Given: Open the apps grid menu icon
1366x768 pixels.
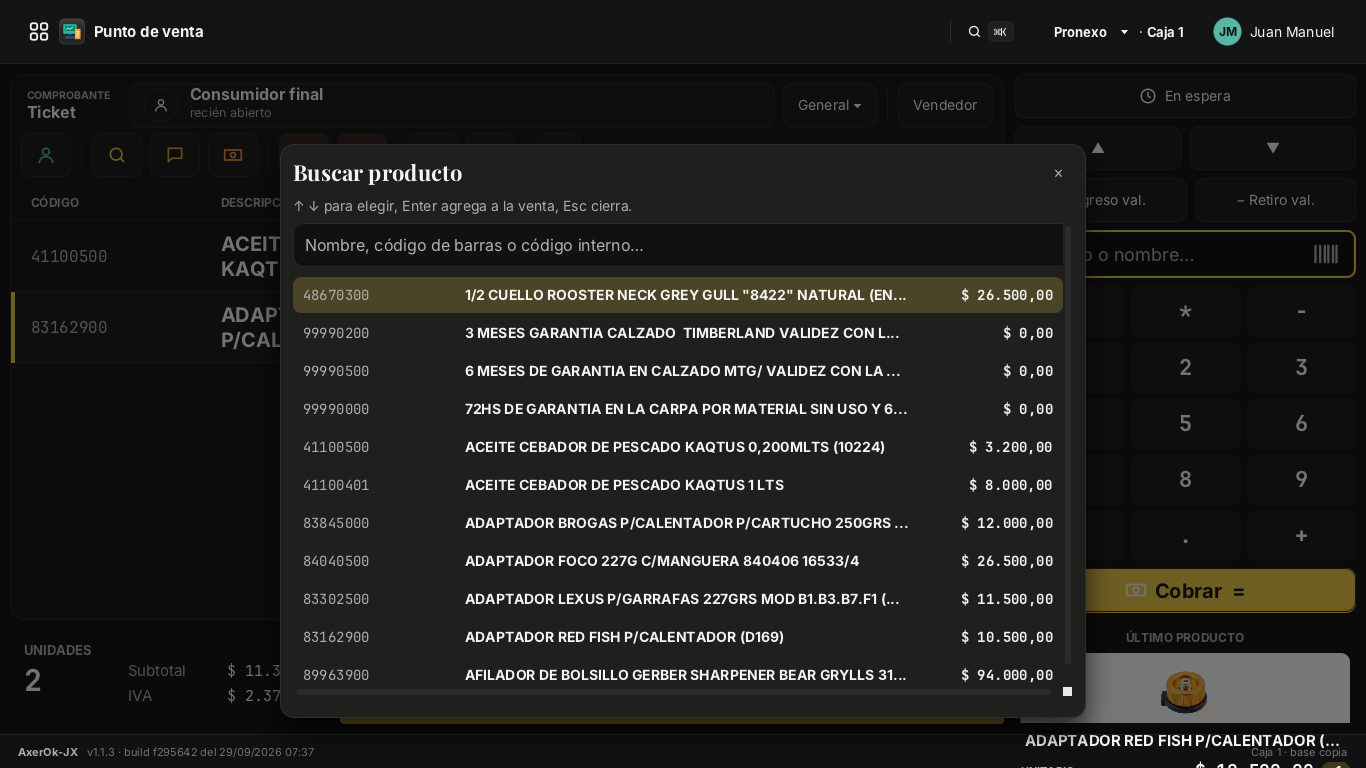Looking at the screenshot, I should pos(39,32).
